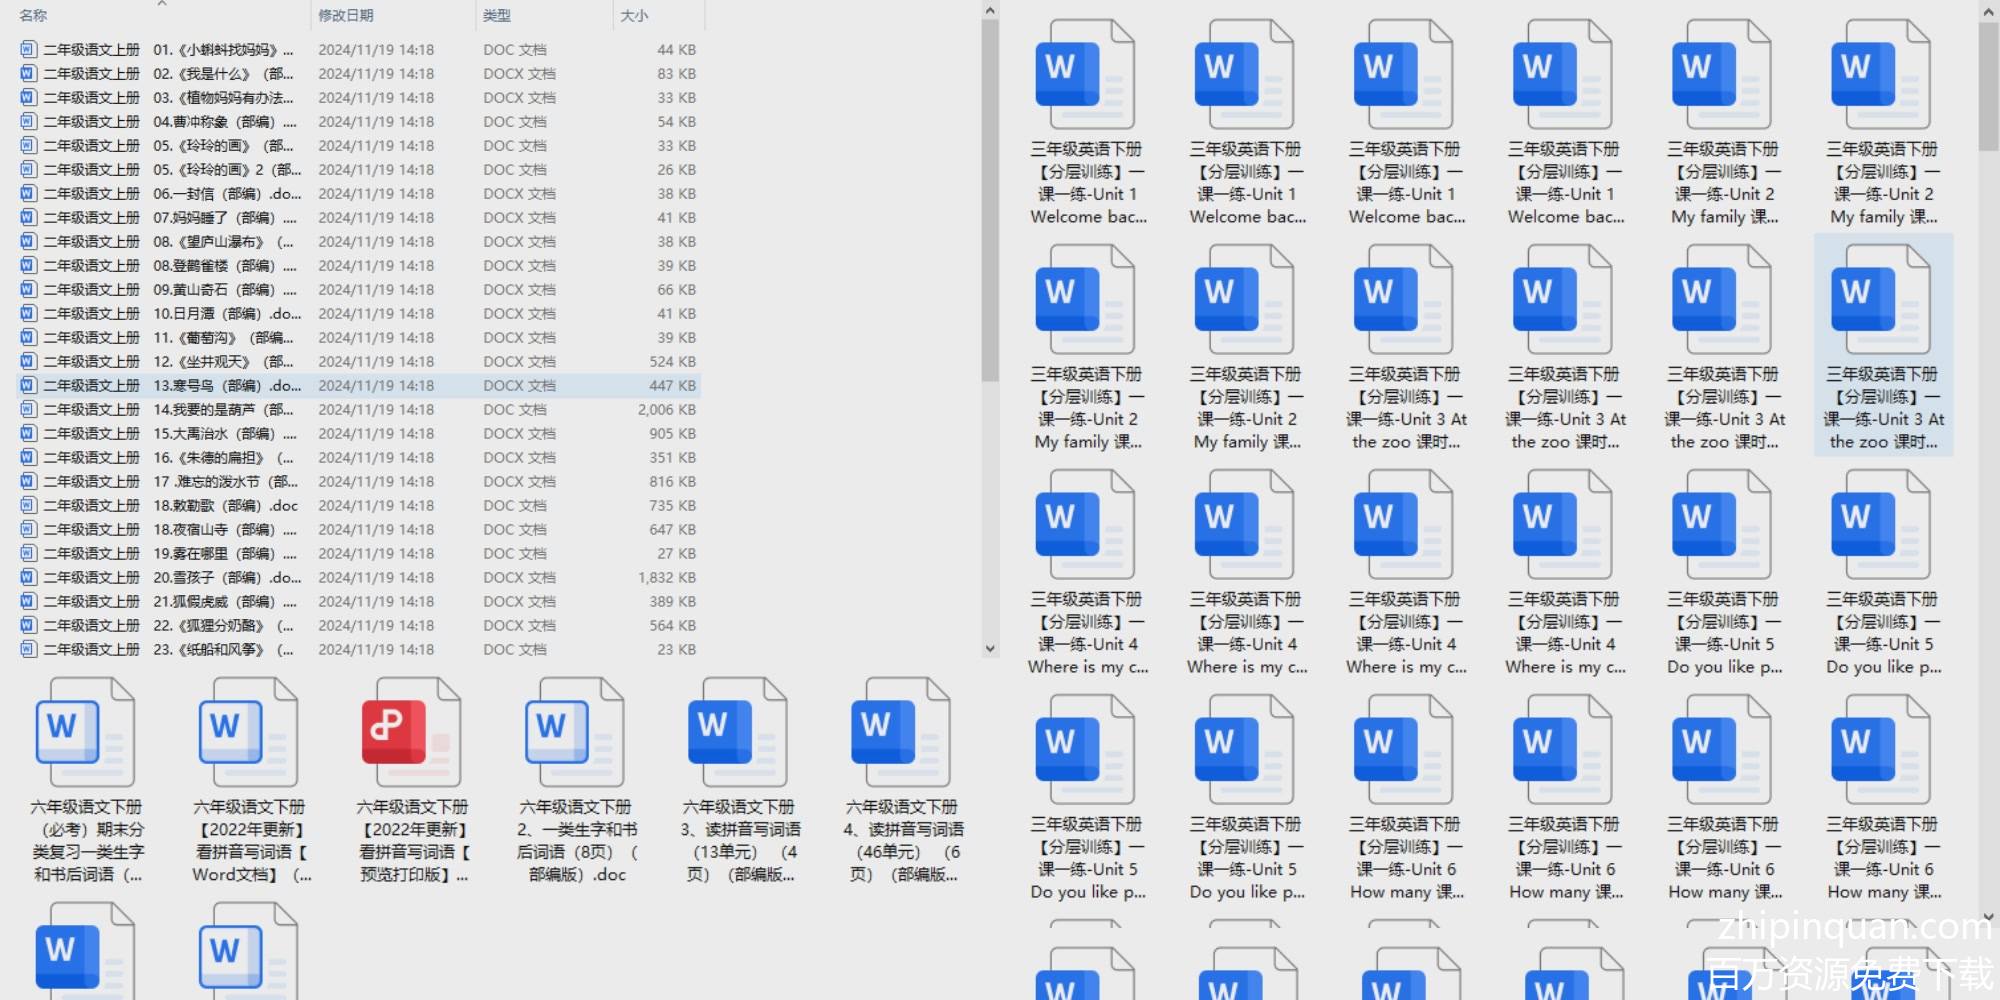Click file list scrollbar down arrow
The image size is (2000, 1000).
coord(990,648)
